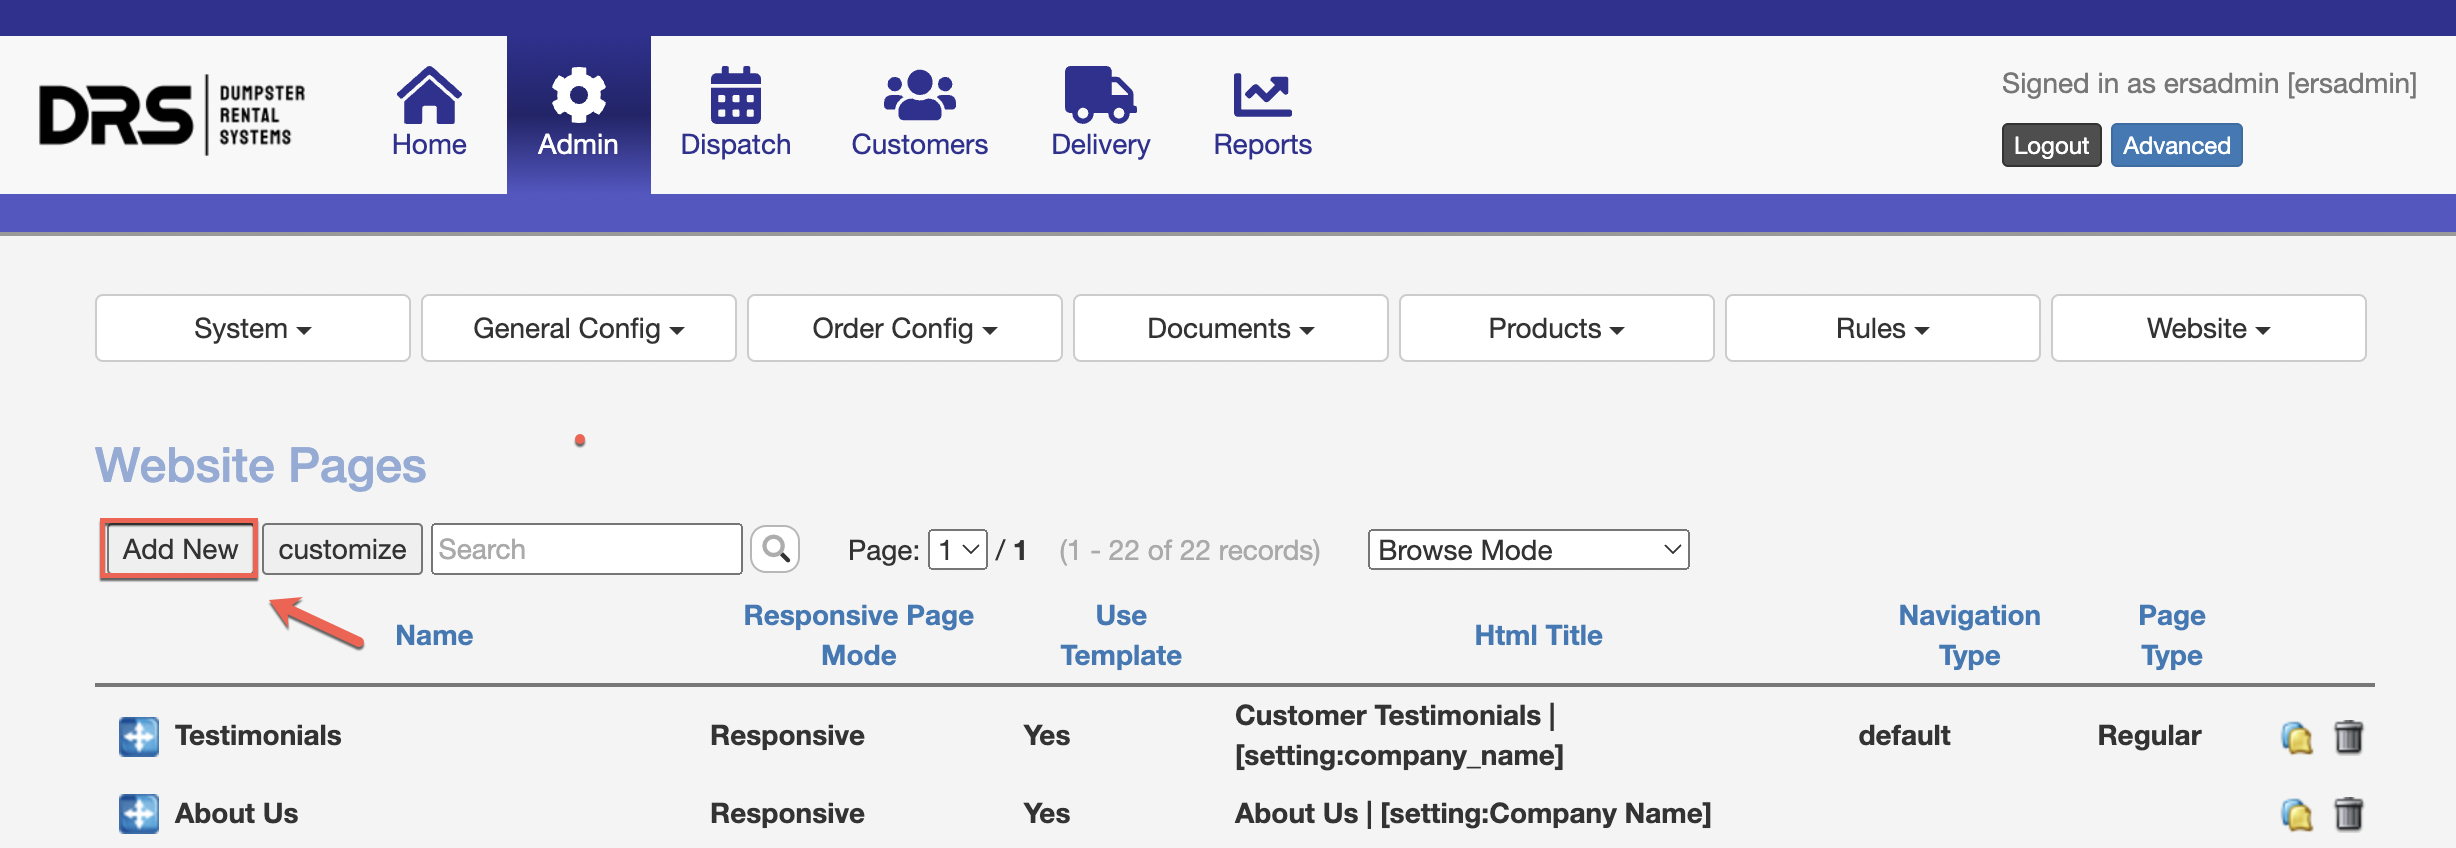Screen dimensions: 2456x848
Task: Copy the About Us page icon
Action: coord(2297,815)
